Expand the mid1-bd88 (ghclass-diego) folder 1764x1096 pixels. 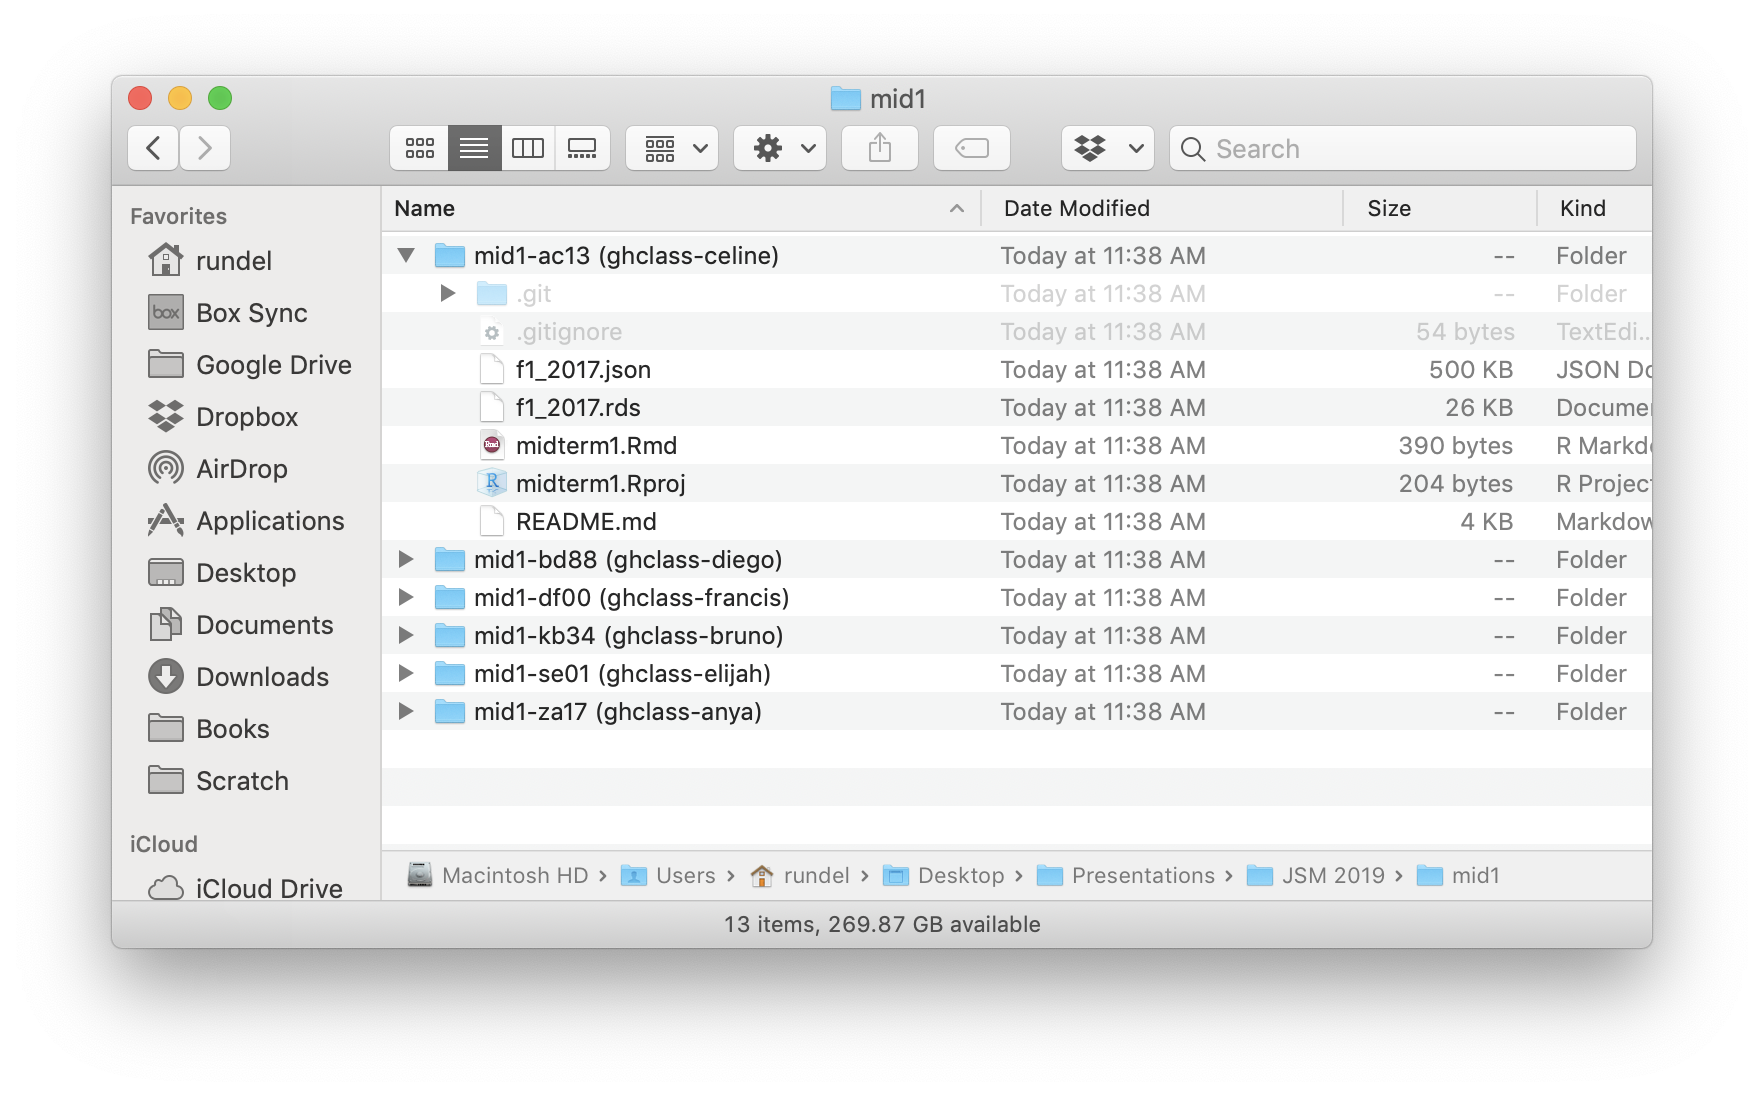pos(406,559)
